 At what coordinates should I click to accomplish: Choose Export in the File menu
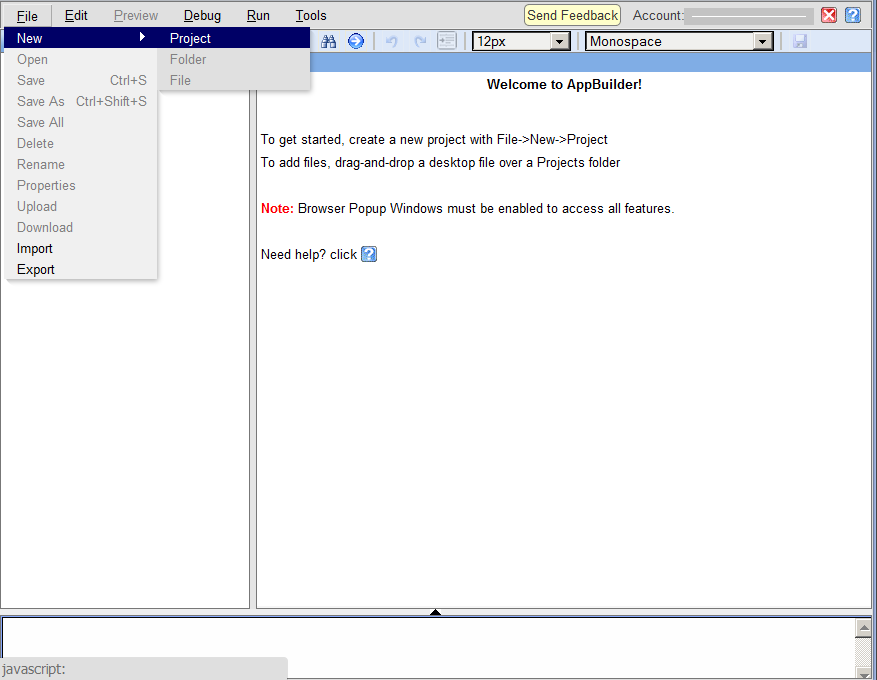pos(36,269)
